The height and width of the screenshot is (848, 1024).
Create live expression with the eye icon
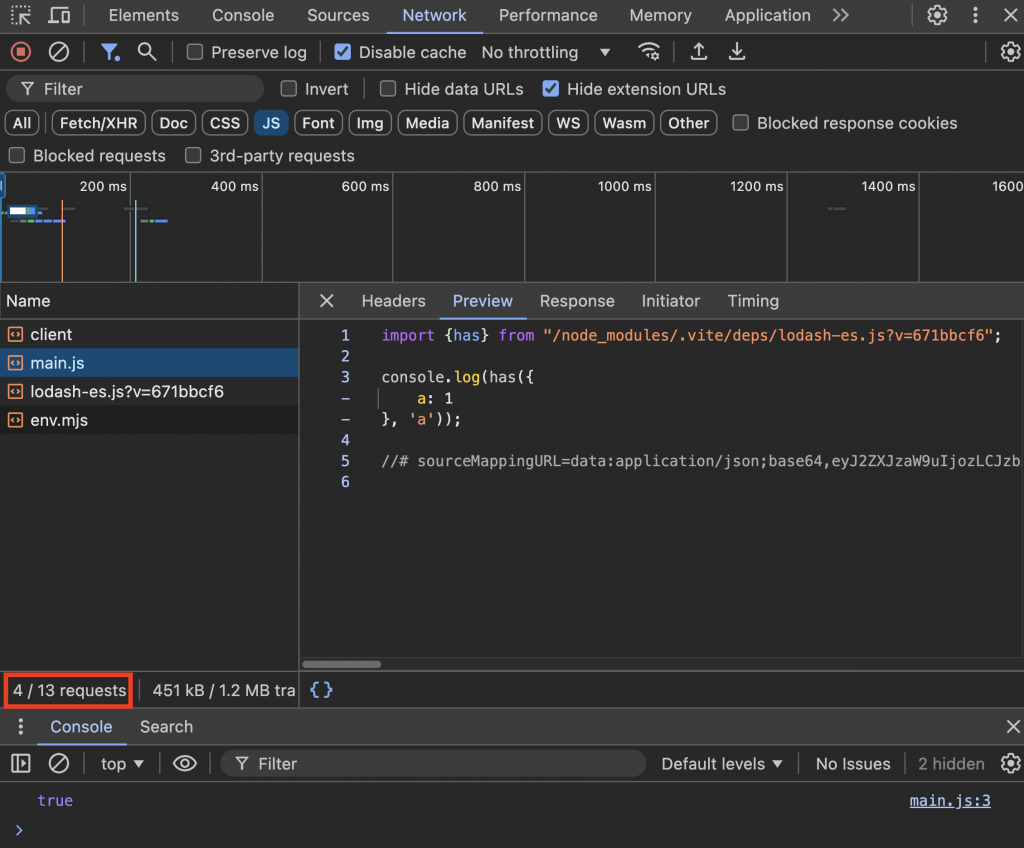click(184, 764)
